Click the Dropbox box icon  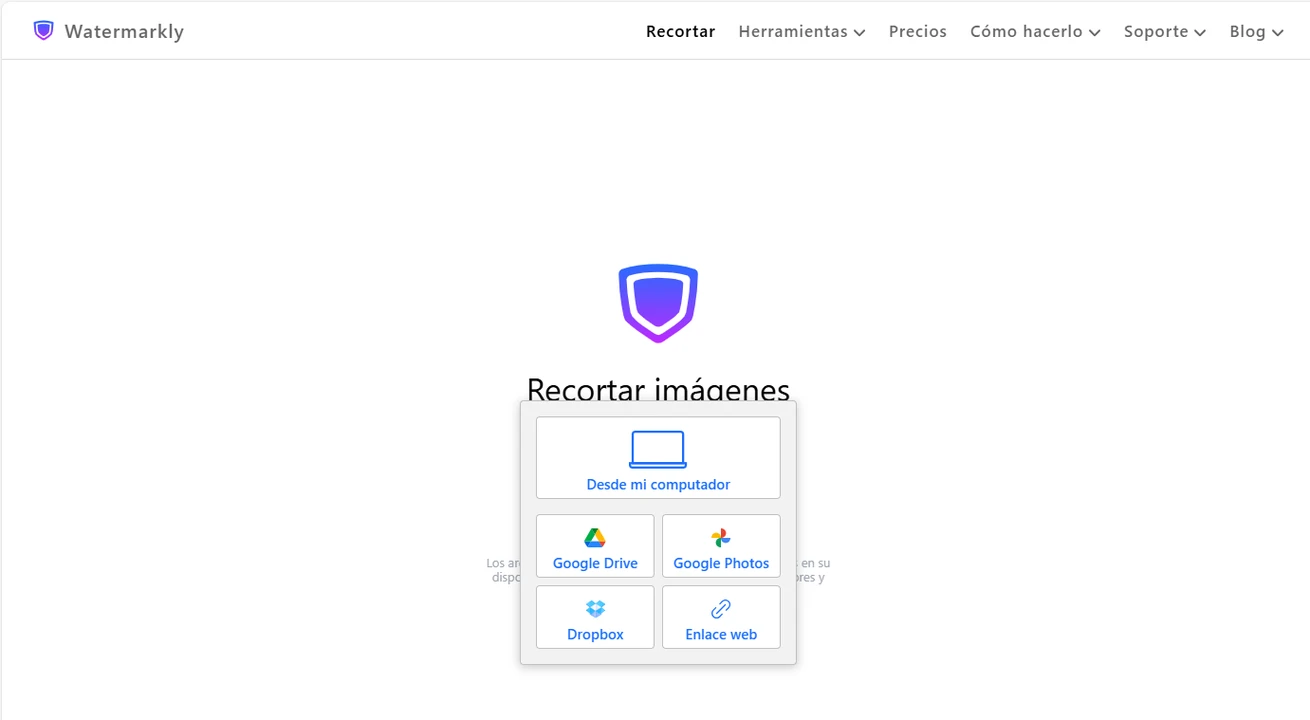pos(595,609)
